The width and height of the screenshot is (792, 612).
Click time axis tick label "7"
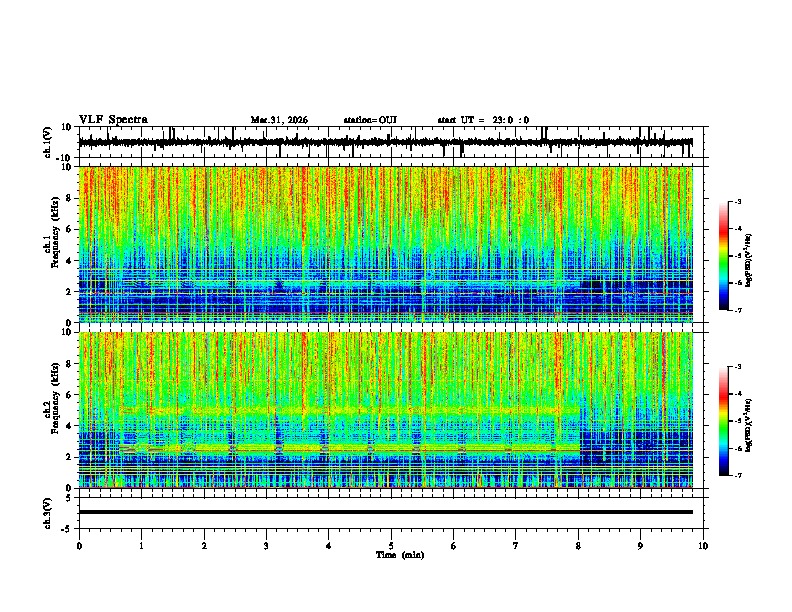[516, 546]
